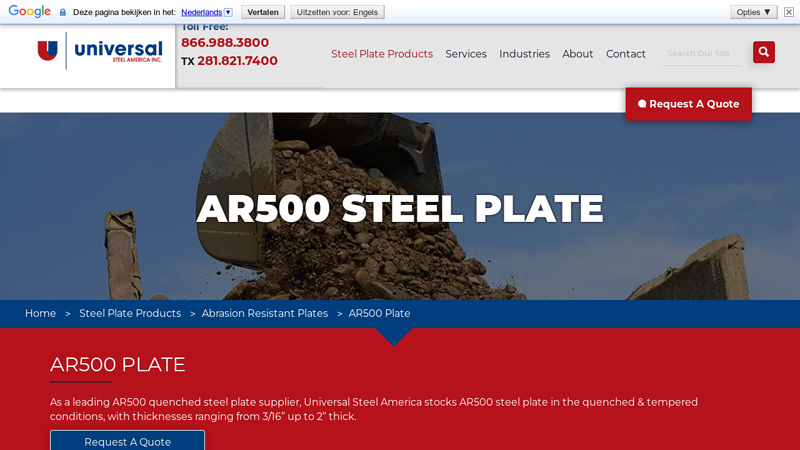Open Steel Plate Products breadcrumb

(x=130, y=313)
